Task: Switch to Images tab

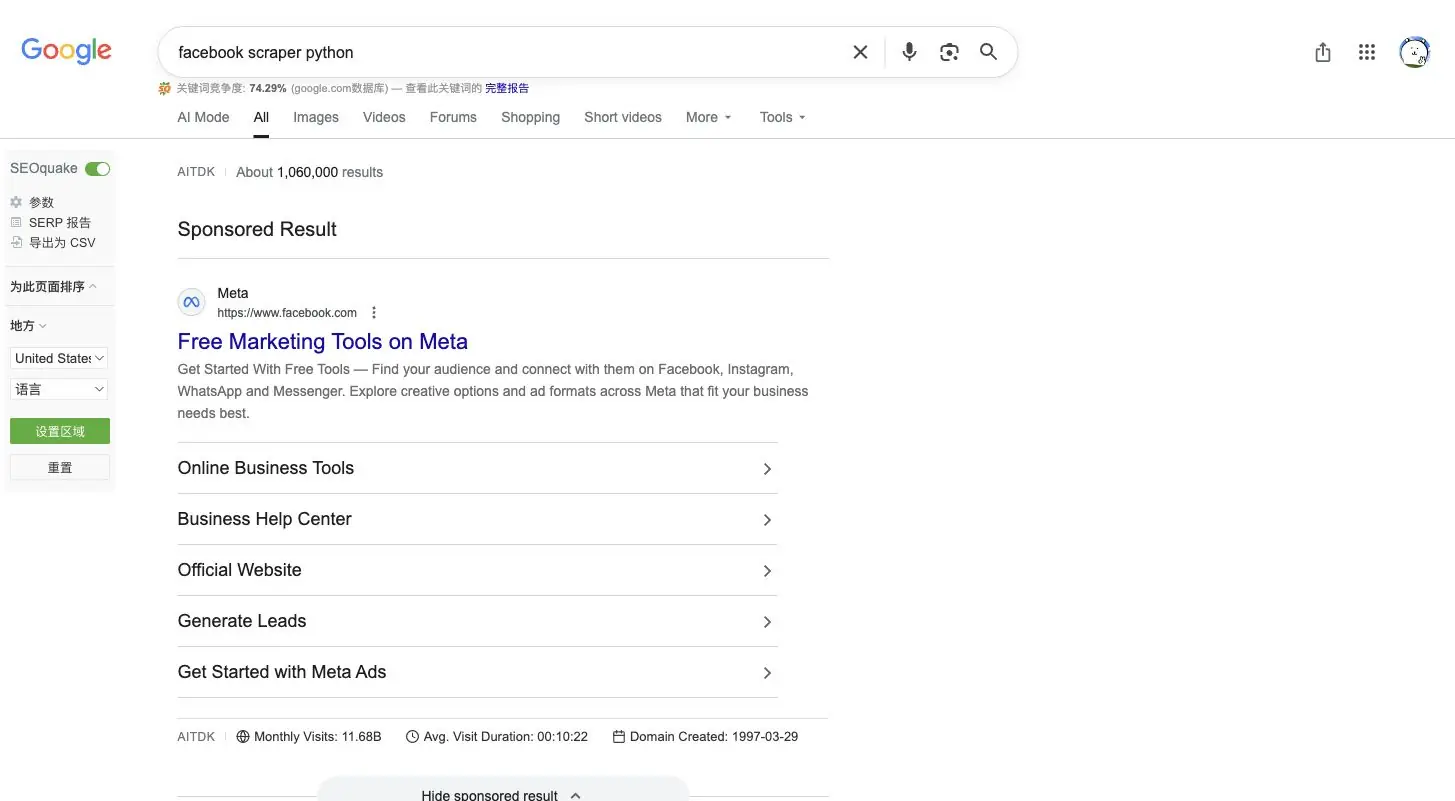Action: pyautogui.click(x=316, y=117)
